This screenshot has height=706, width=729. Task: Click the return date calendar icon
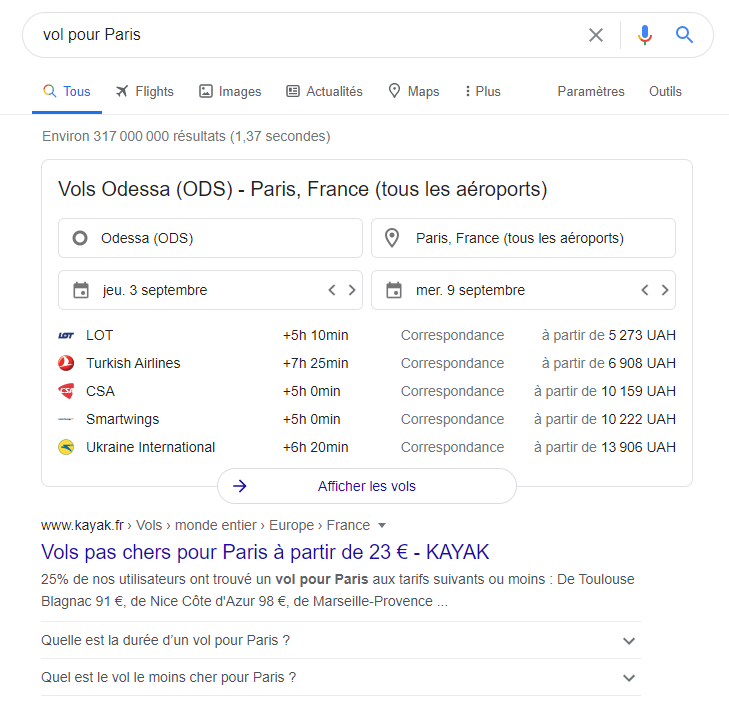tap(394, 291)
